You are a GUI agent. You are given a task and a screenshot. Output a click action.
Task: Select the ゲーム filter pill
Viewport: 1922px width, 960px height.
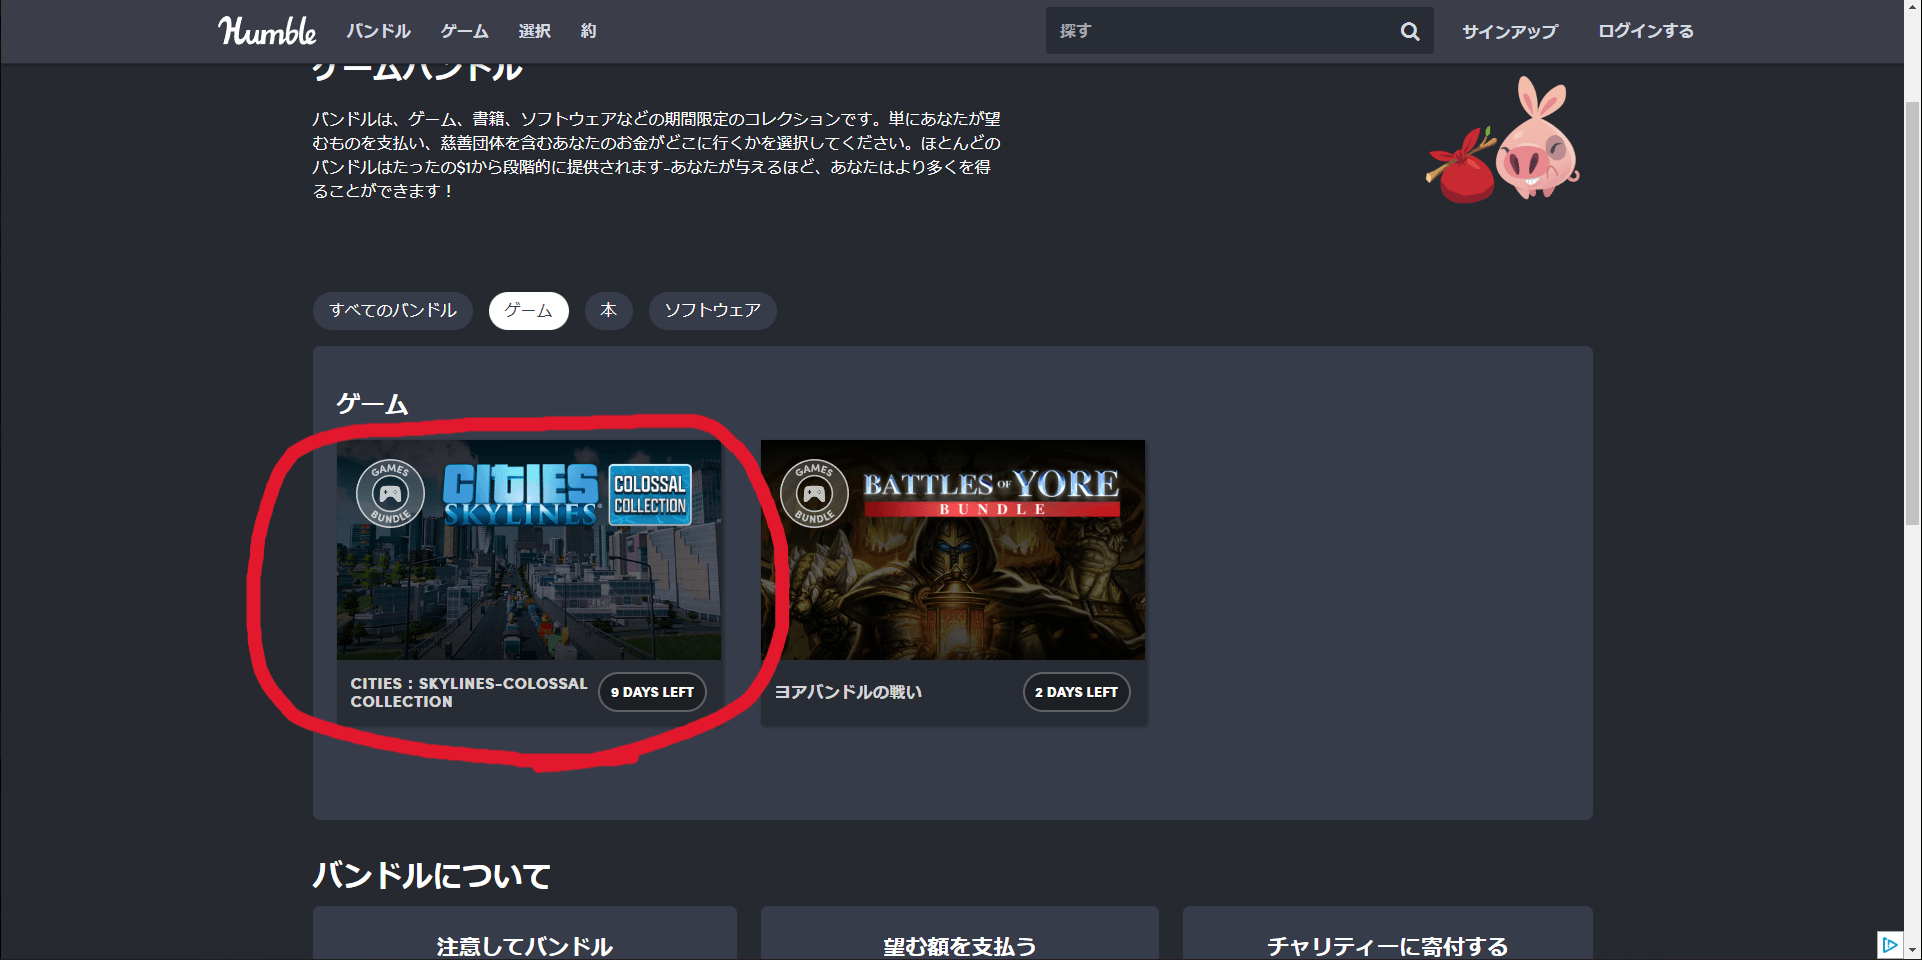529,311
